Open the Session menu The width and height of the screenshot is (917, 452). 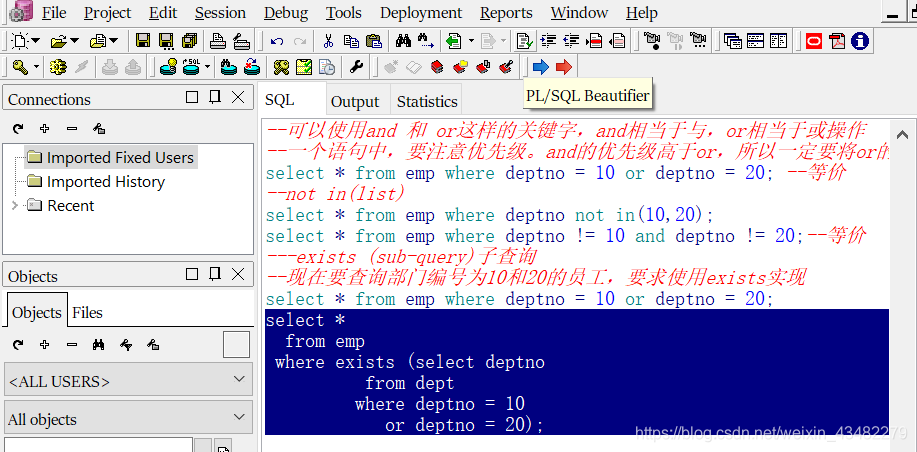point(220,13)
